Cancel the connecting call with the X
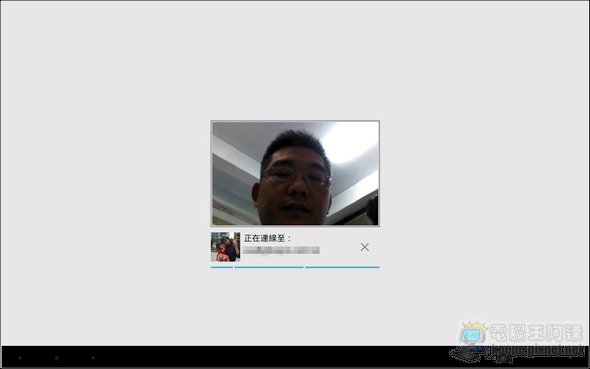 pyautogui.click(x=365, y=247)
